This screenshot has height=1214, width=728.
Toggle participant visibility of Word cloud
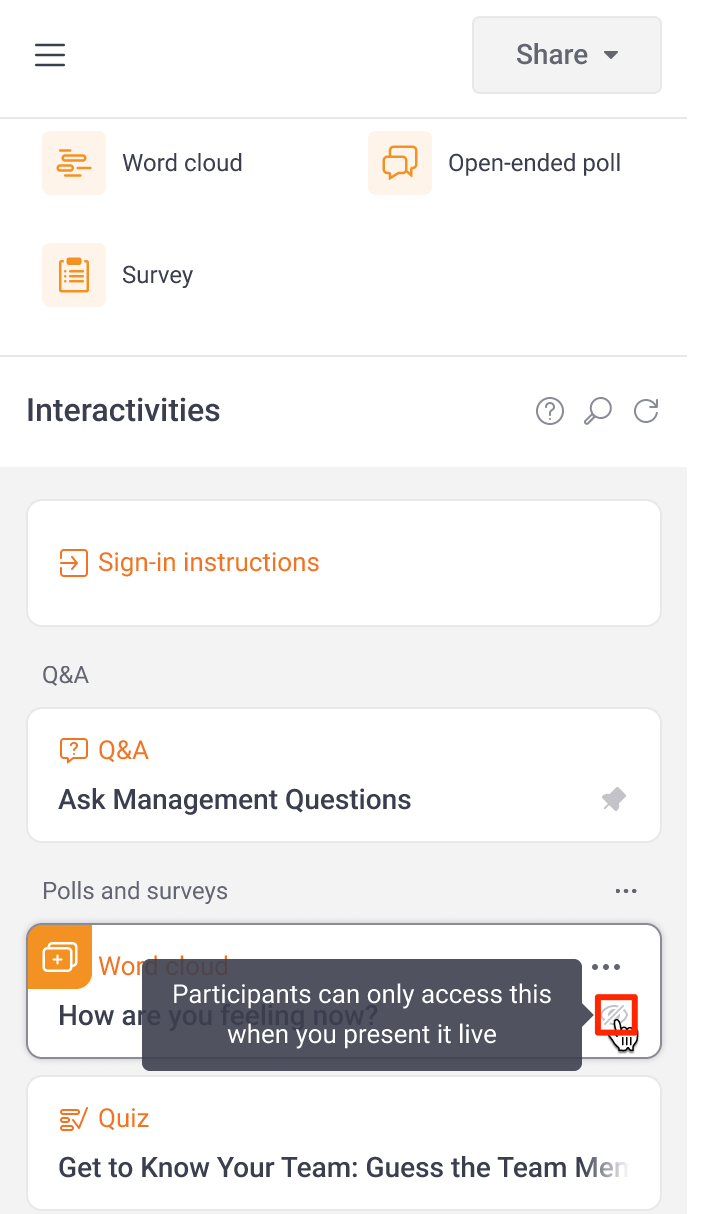[615, 1016]
